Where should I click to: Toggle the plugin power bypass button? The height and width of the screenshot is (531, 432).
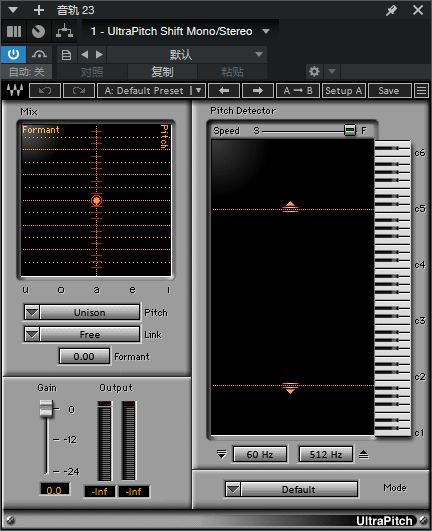(13, 55)
